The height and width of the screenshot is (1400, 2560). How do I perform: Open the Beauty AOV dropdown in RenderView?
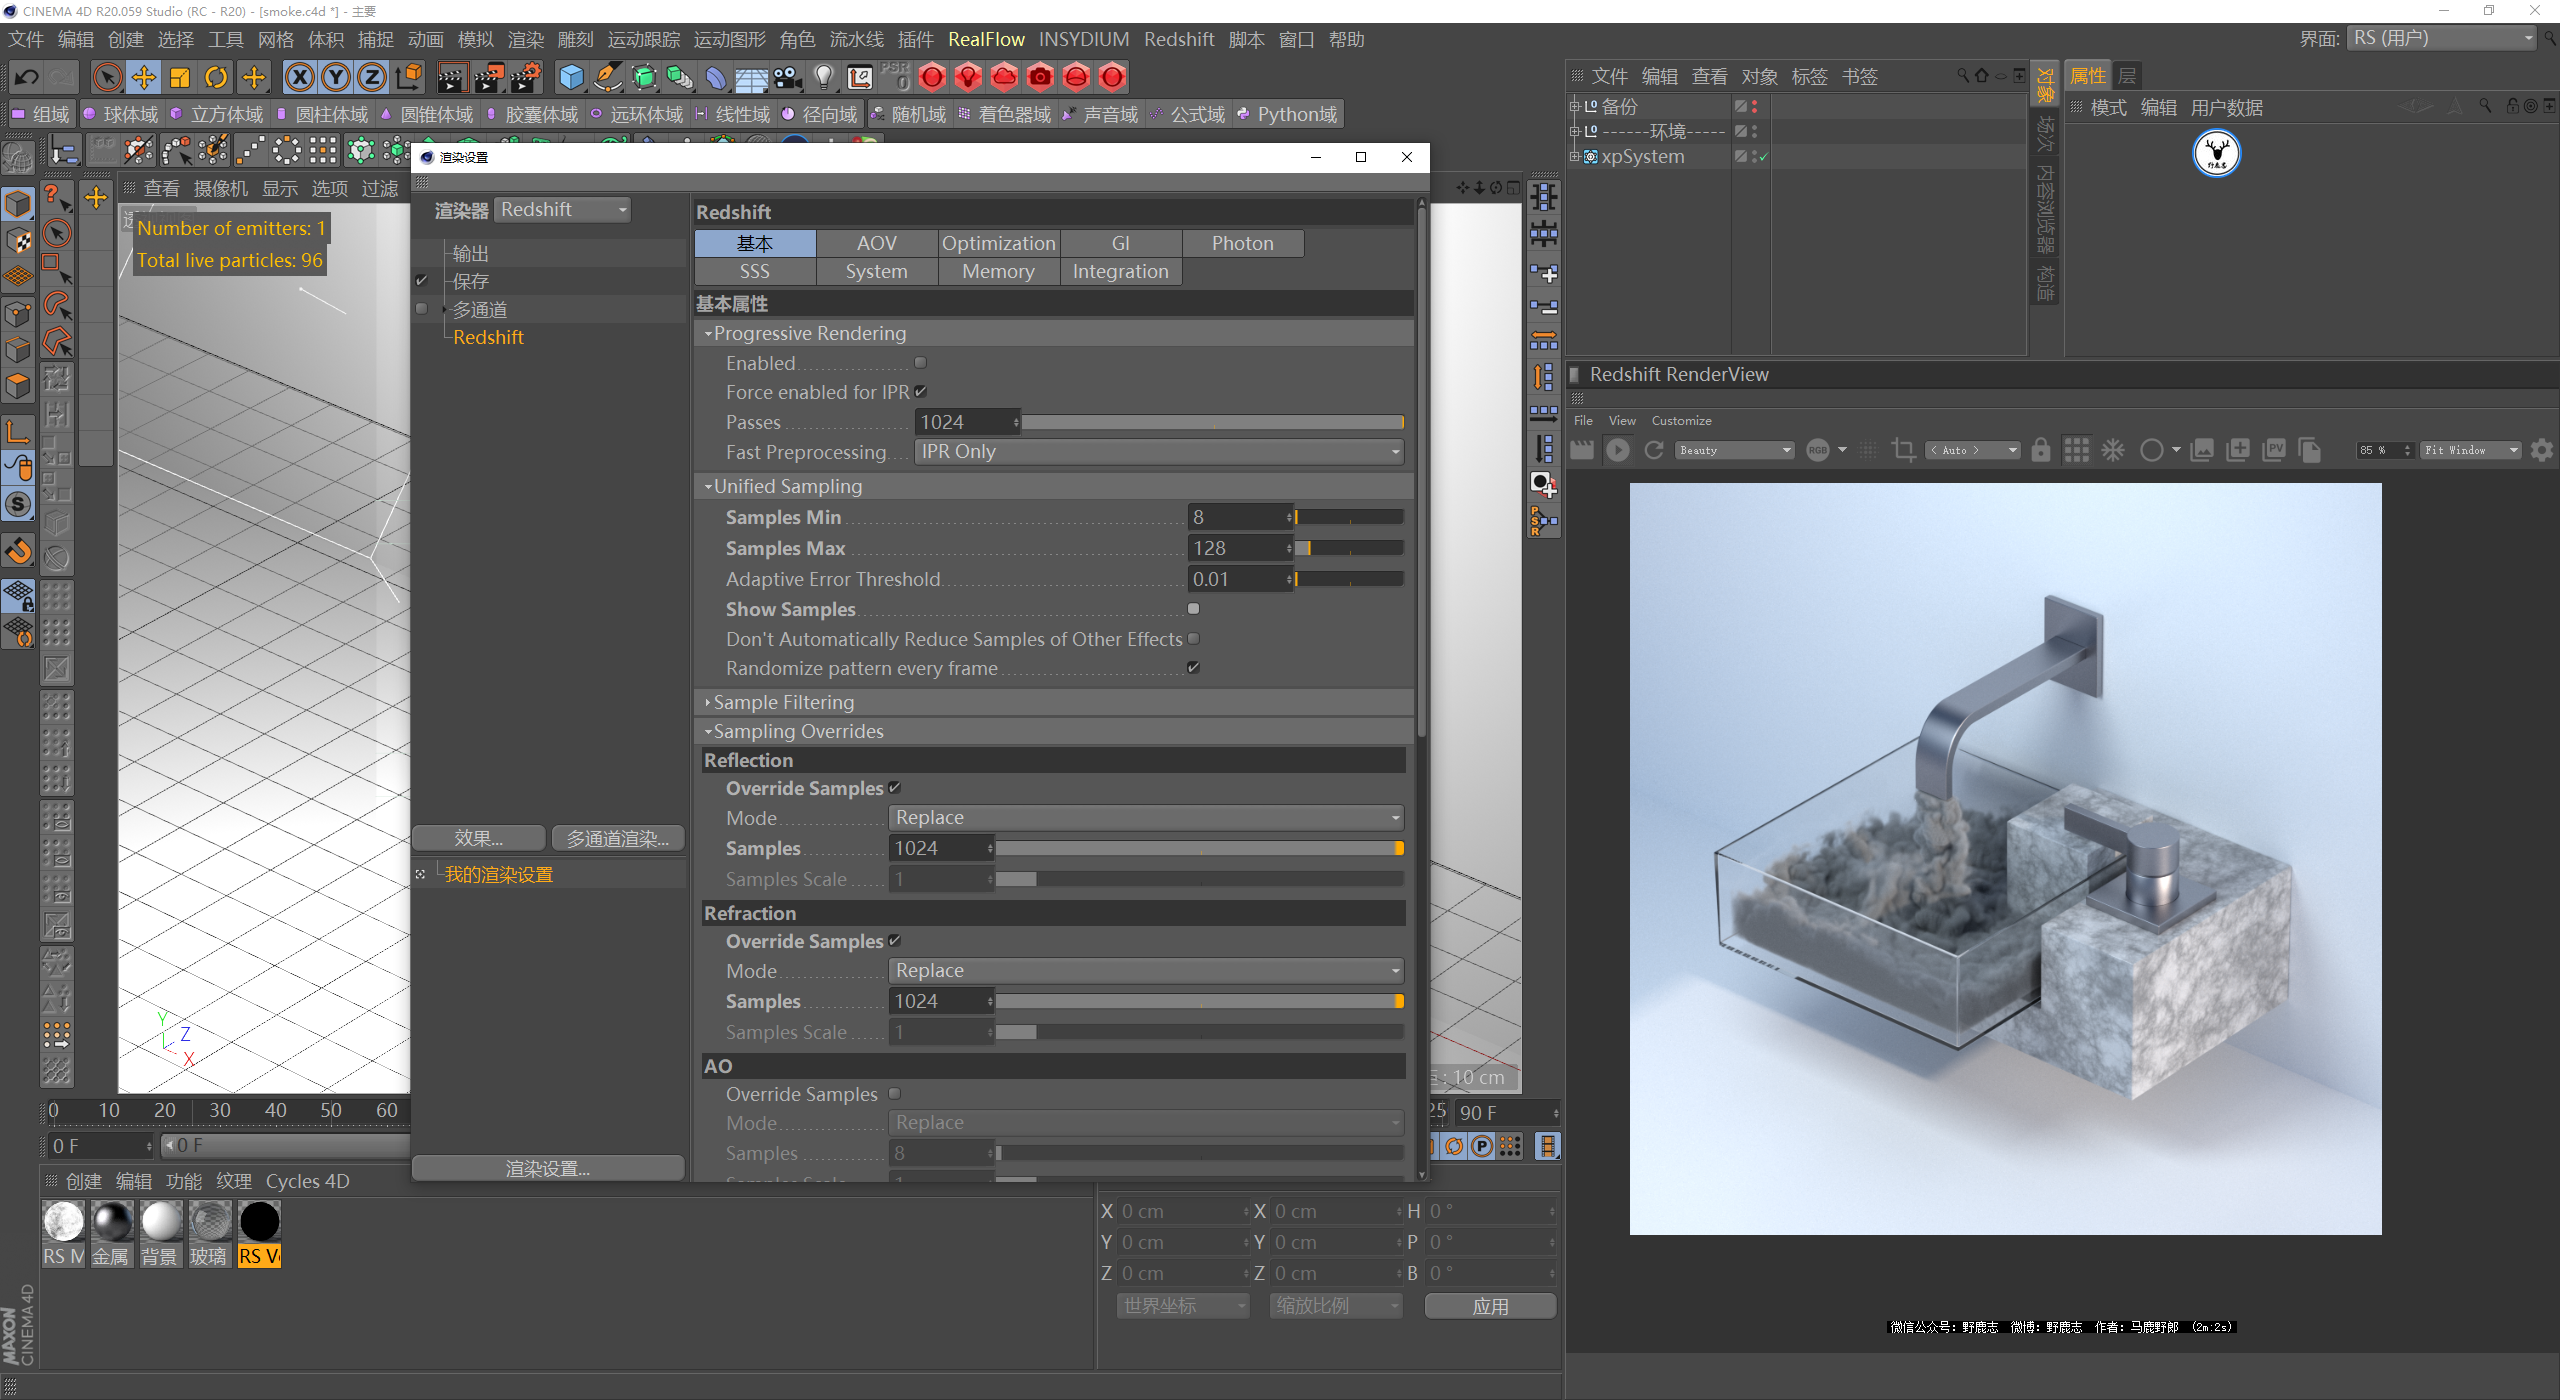1735,450
